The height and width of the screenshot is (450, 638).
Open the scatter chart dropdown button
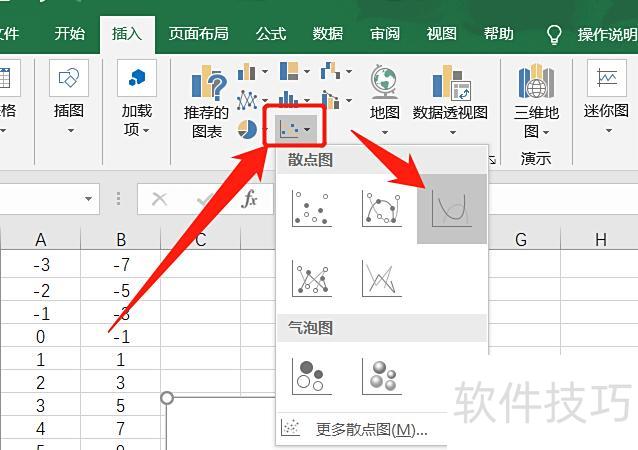pos(295,129)
